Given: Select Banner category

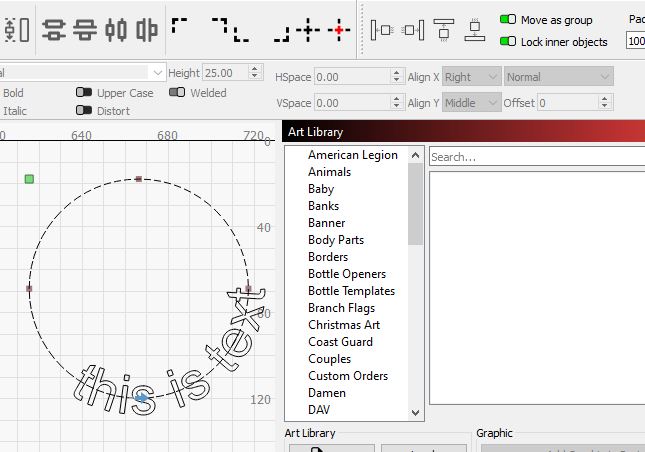Looking at the screenshot, I should coord(327,223).
